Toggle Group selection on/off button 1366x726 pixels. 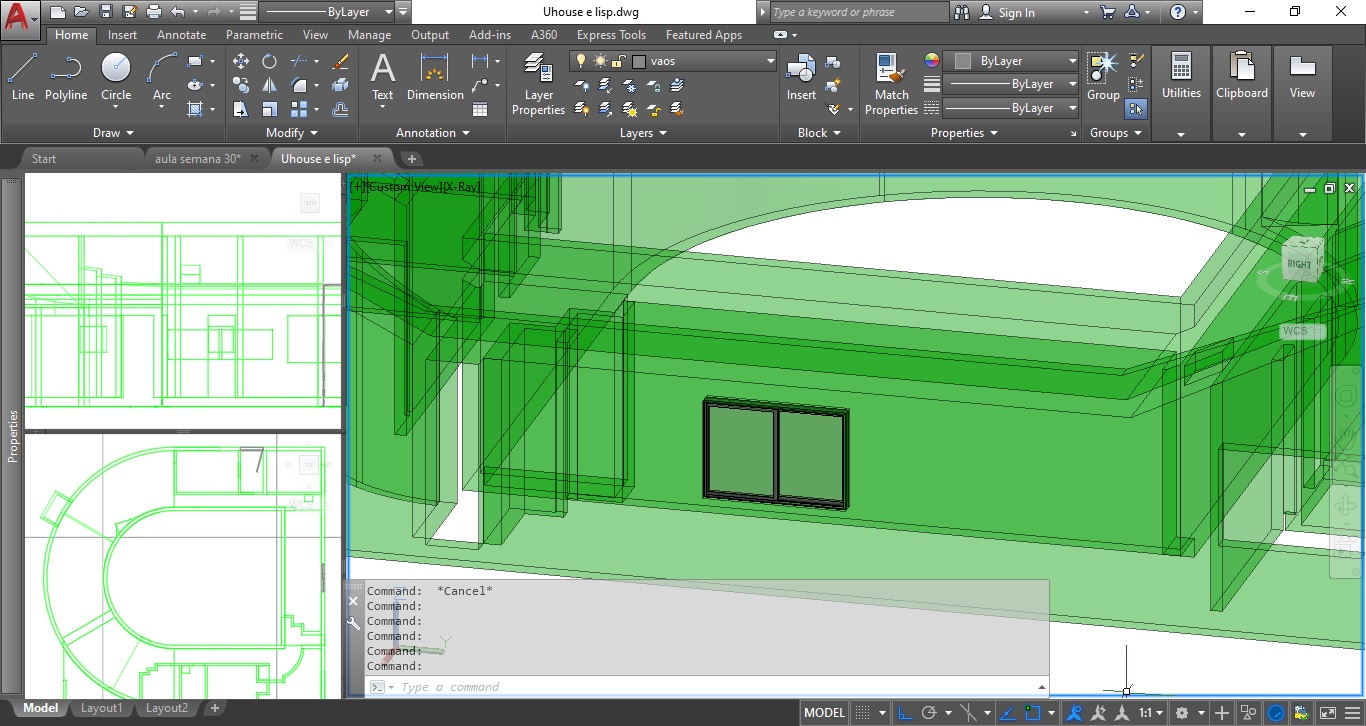coord(1136,109)
